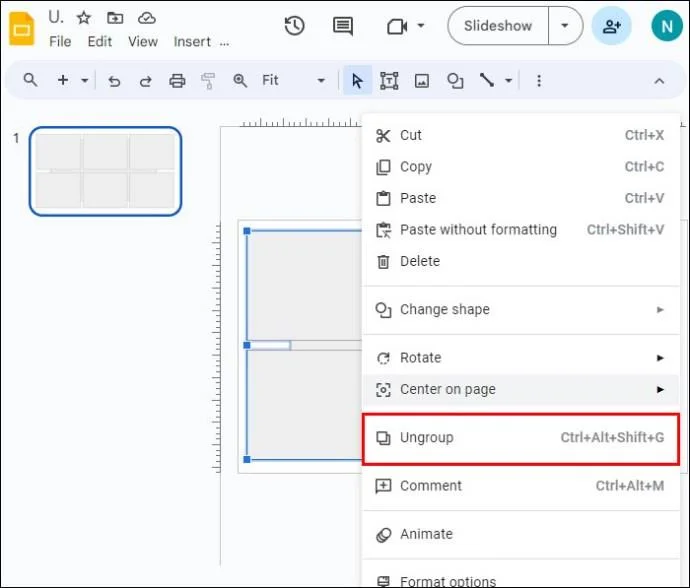Image resolution: width=690 pixels, height=588 pixels.
Task: Expand Rotate submenu
Action: [x=660, y=358]
